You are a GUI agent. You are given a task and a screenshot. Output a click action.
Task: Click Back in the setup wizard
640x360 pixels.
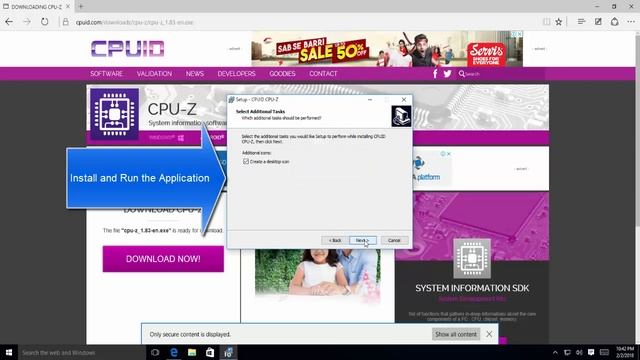point(335,240)
